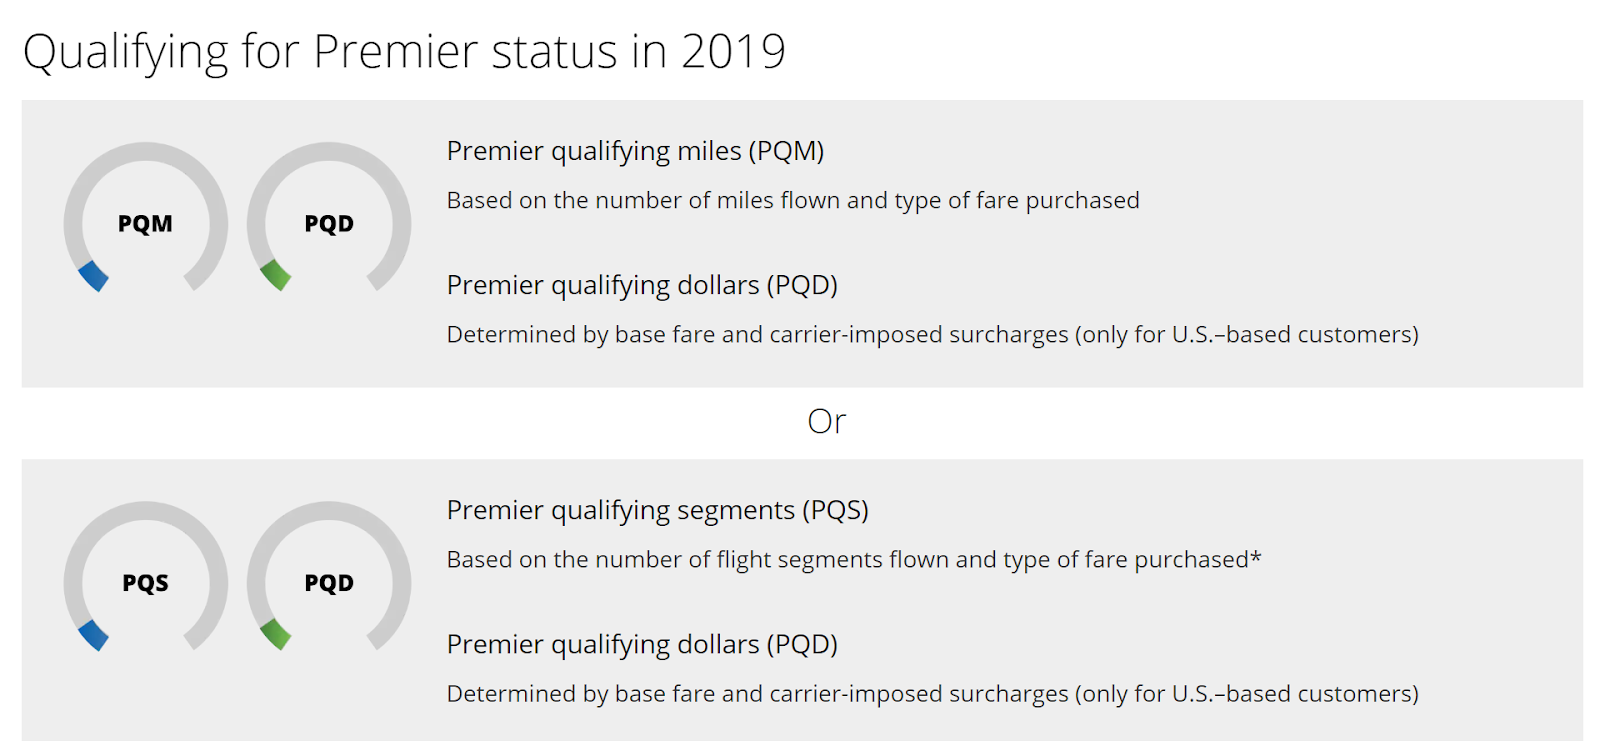Click the PQD gauge beside the PQS gauge
Screen dimensions: 1600x756
coord(329,577)
